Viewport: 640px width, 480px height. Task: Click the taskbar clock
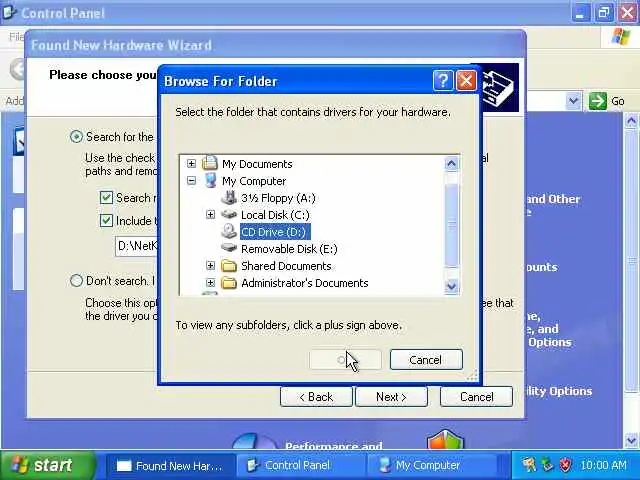[603, 465]
